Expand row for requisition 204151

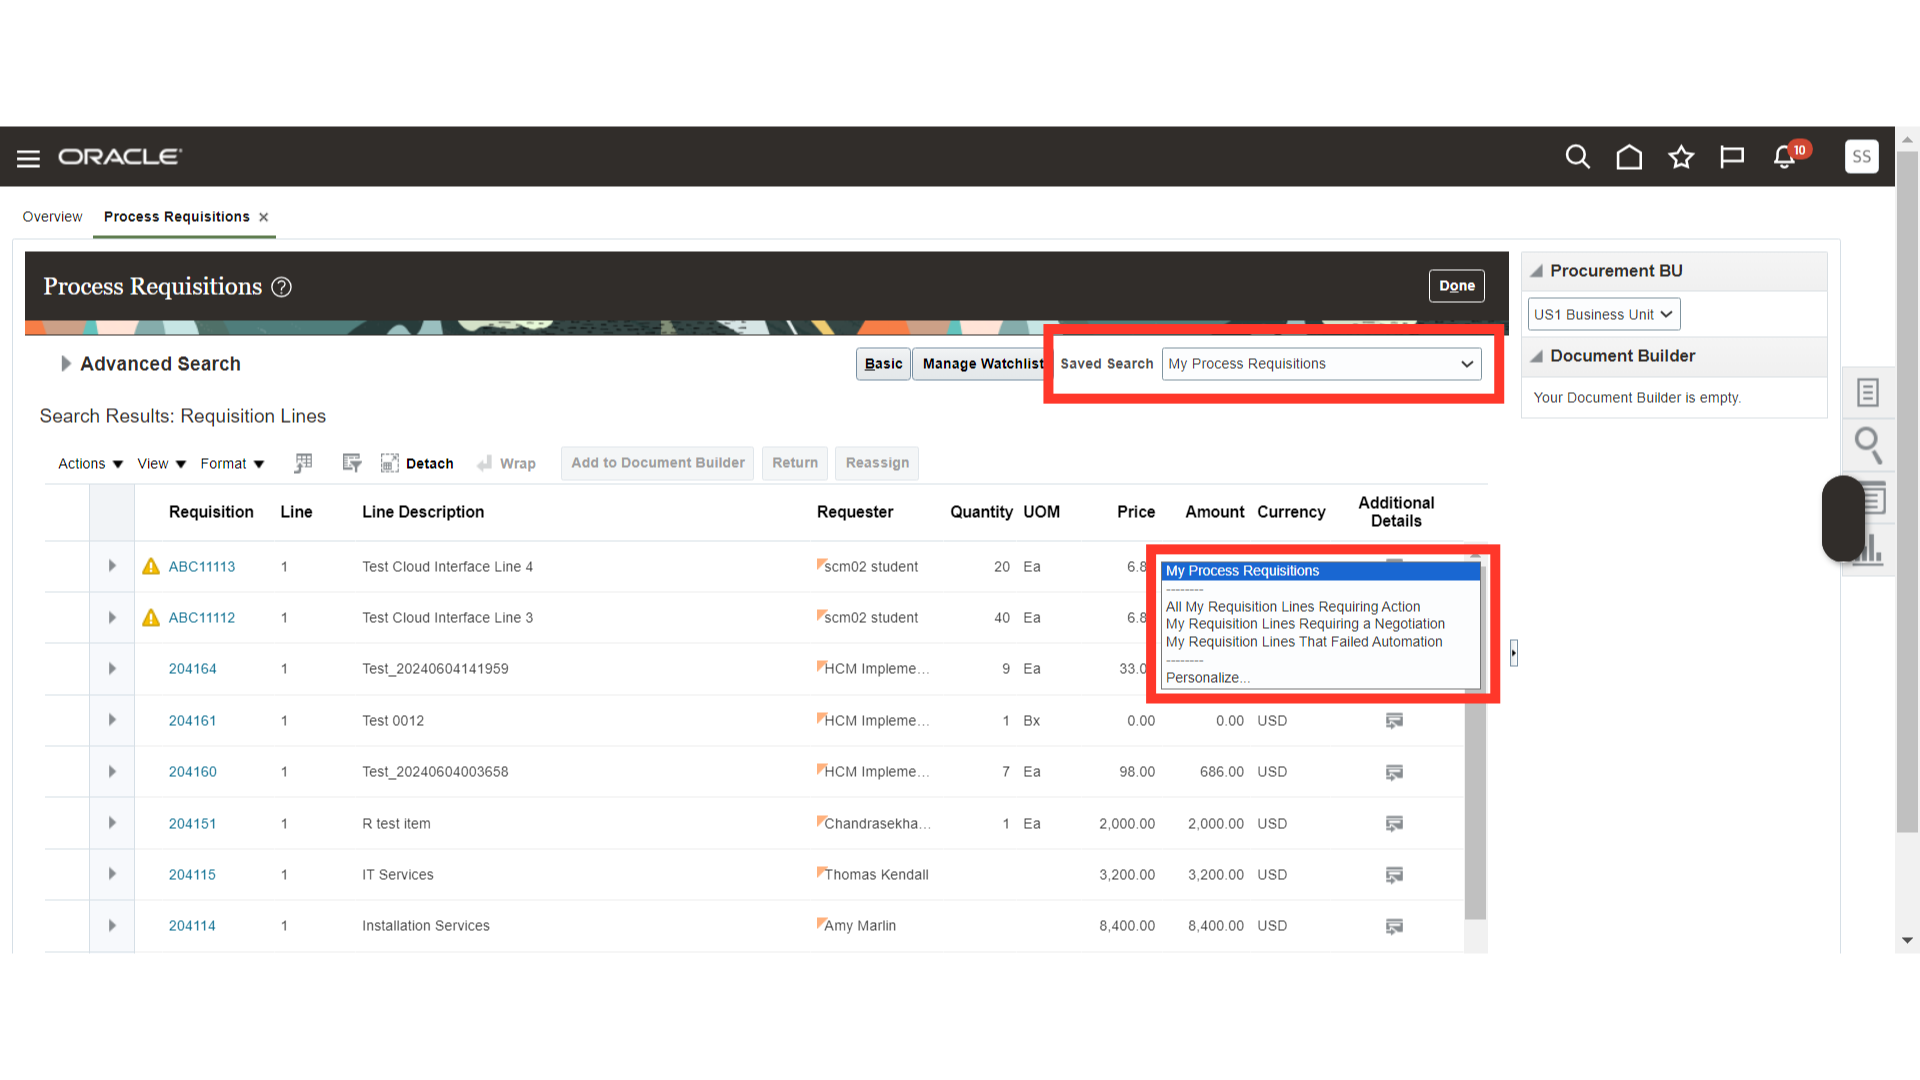pyautogui.click(x=112, y=823)
